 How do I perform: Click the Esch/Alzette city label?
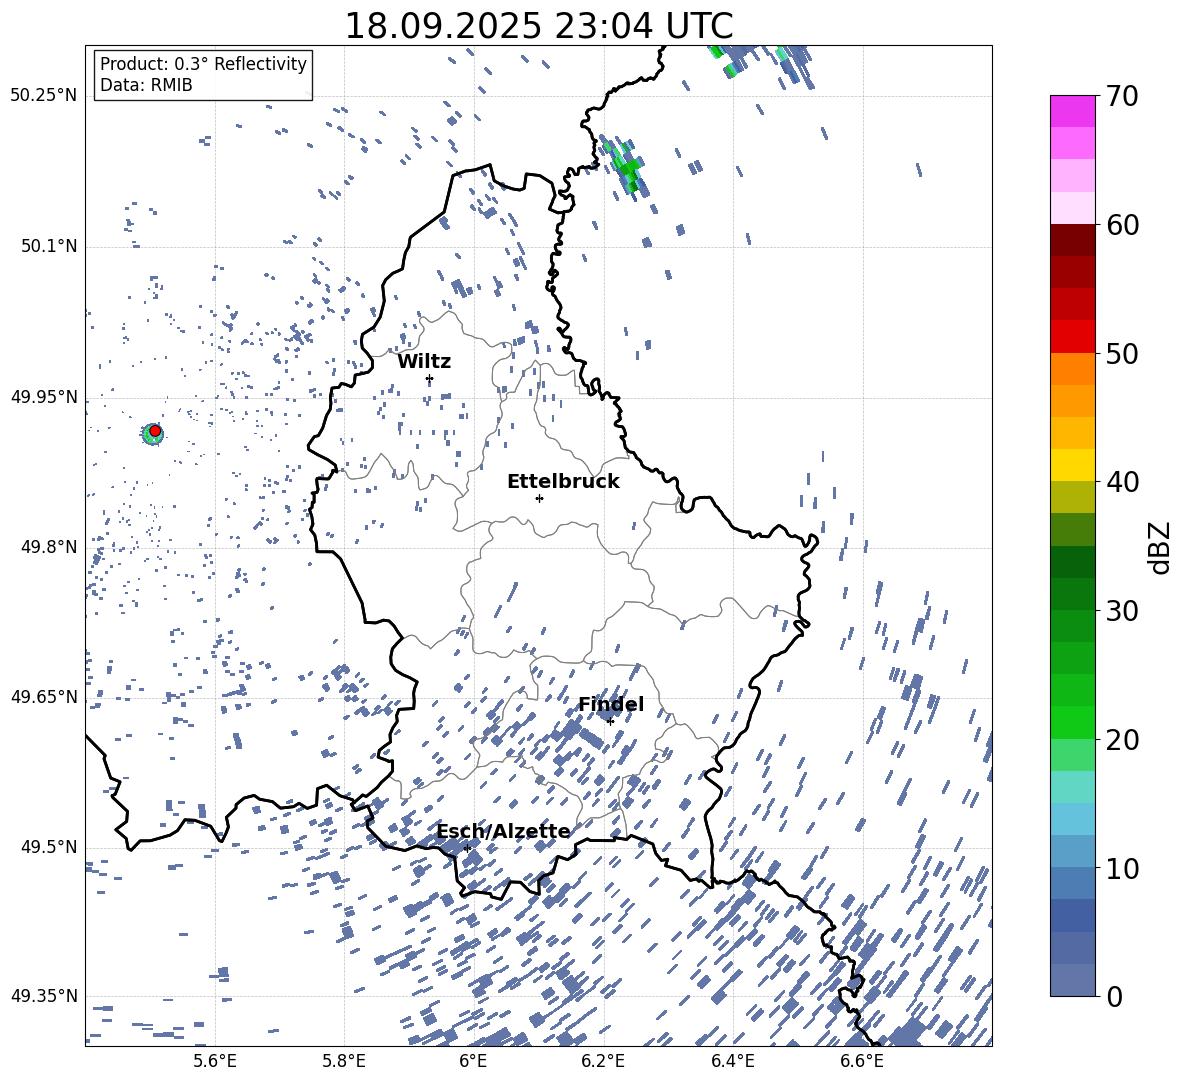tap(503, 832)
